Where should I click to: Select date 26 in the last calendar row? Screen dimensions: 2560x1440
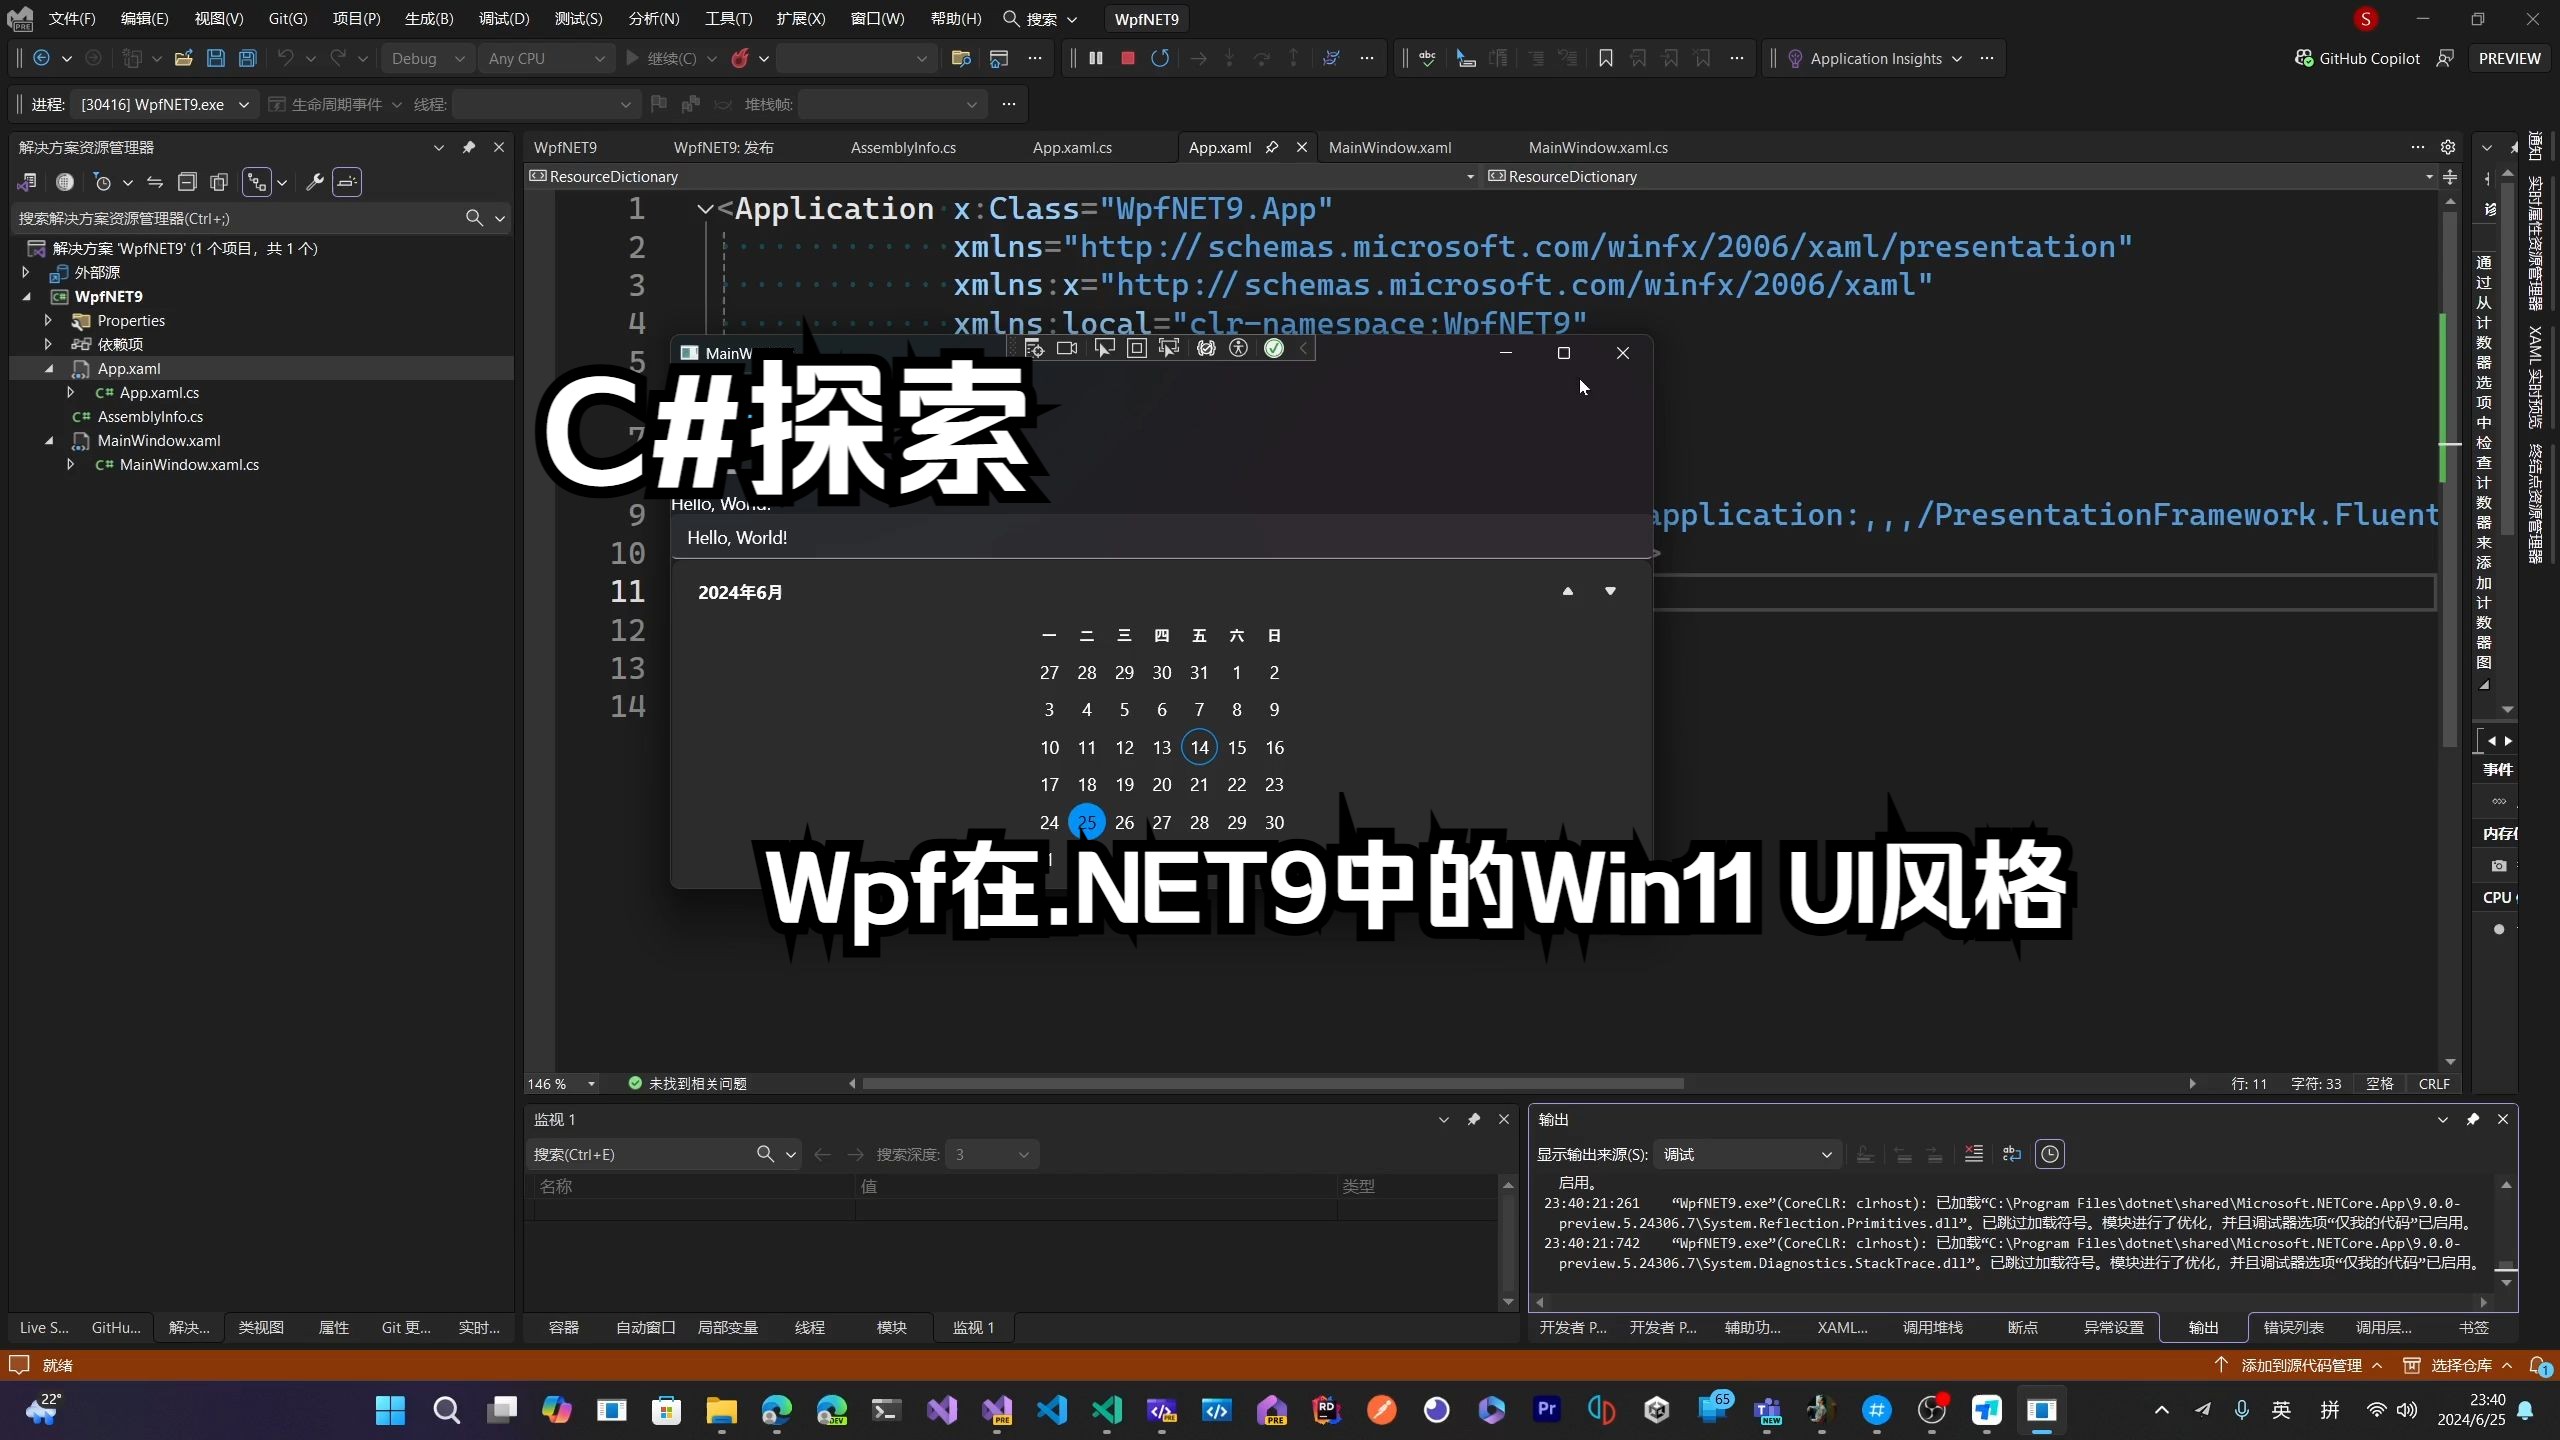coord(1124,822)
